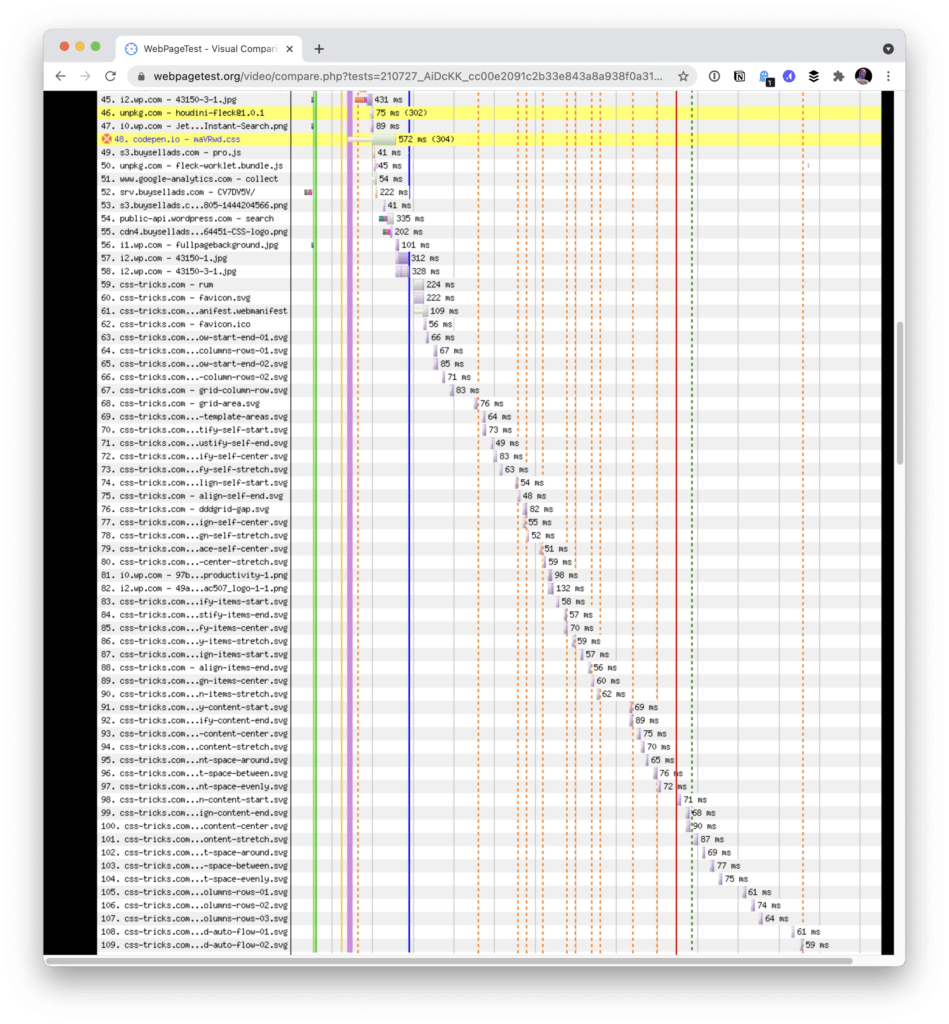Open the Extensions puzzle piece icon
The image size is (949, 1024).
pyautogui.click(x=839, y=76)
